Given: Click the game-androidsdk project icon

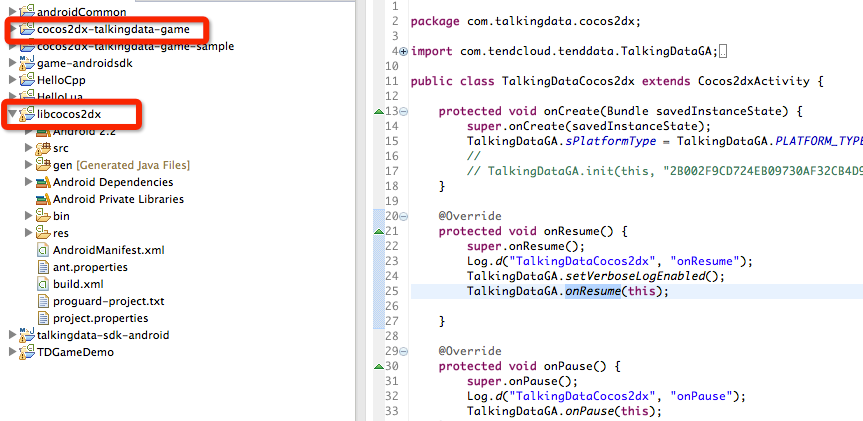Looking at the screenshot, I should (x=27, y=63).
